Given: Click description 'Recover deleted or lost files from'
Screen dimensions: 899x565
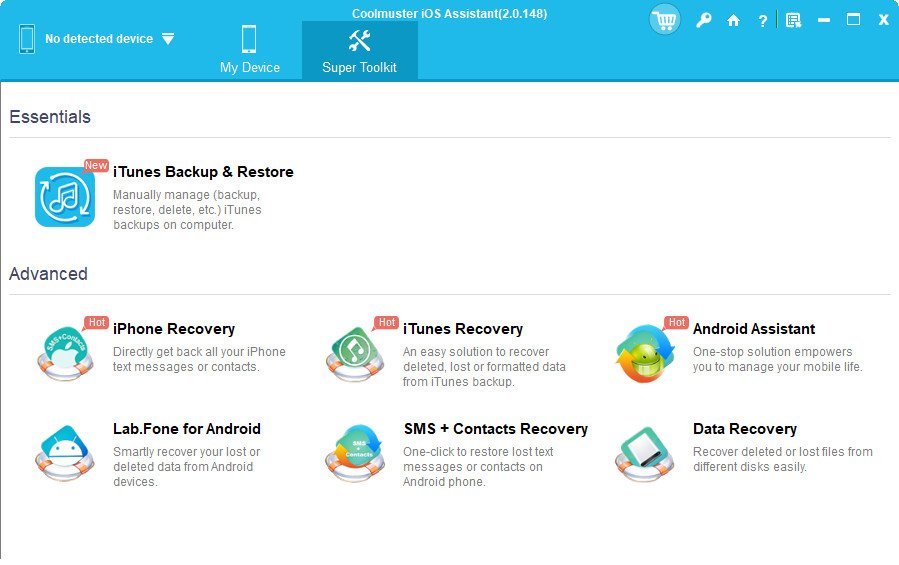Looking at the screenshot, I should click(783, 451).
